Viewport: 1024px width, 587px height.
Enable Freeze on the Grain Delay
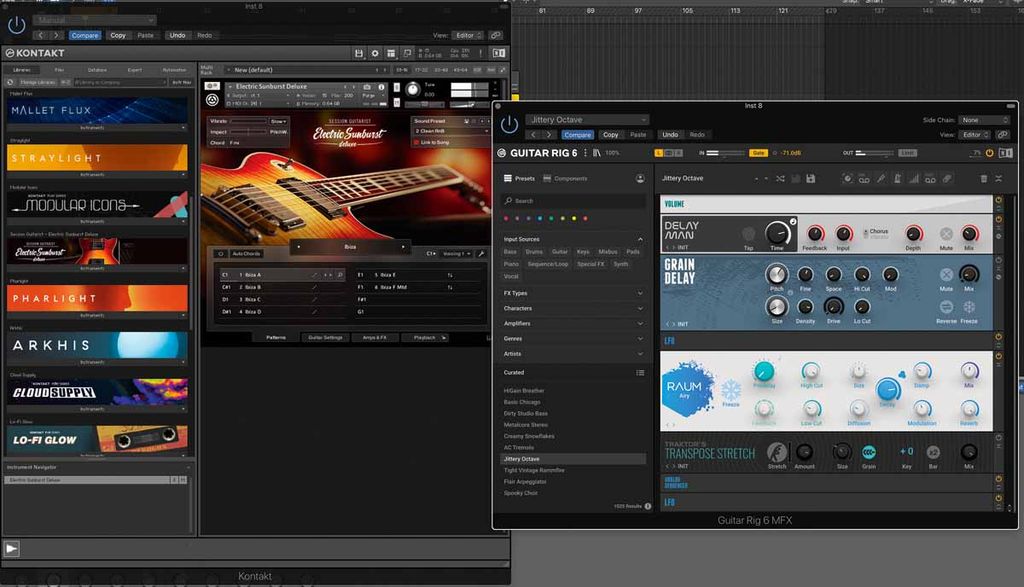click(970, 305)
